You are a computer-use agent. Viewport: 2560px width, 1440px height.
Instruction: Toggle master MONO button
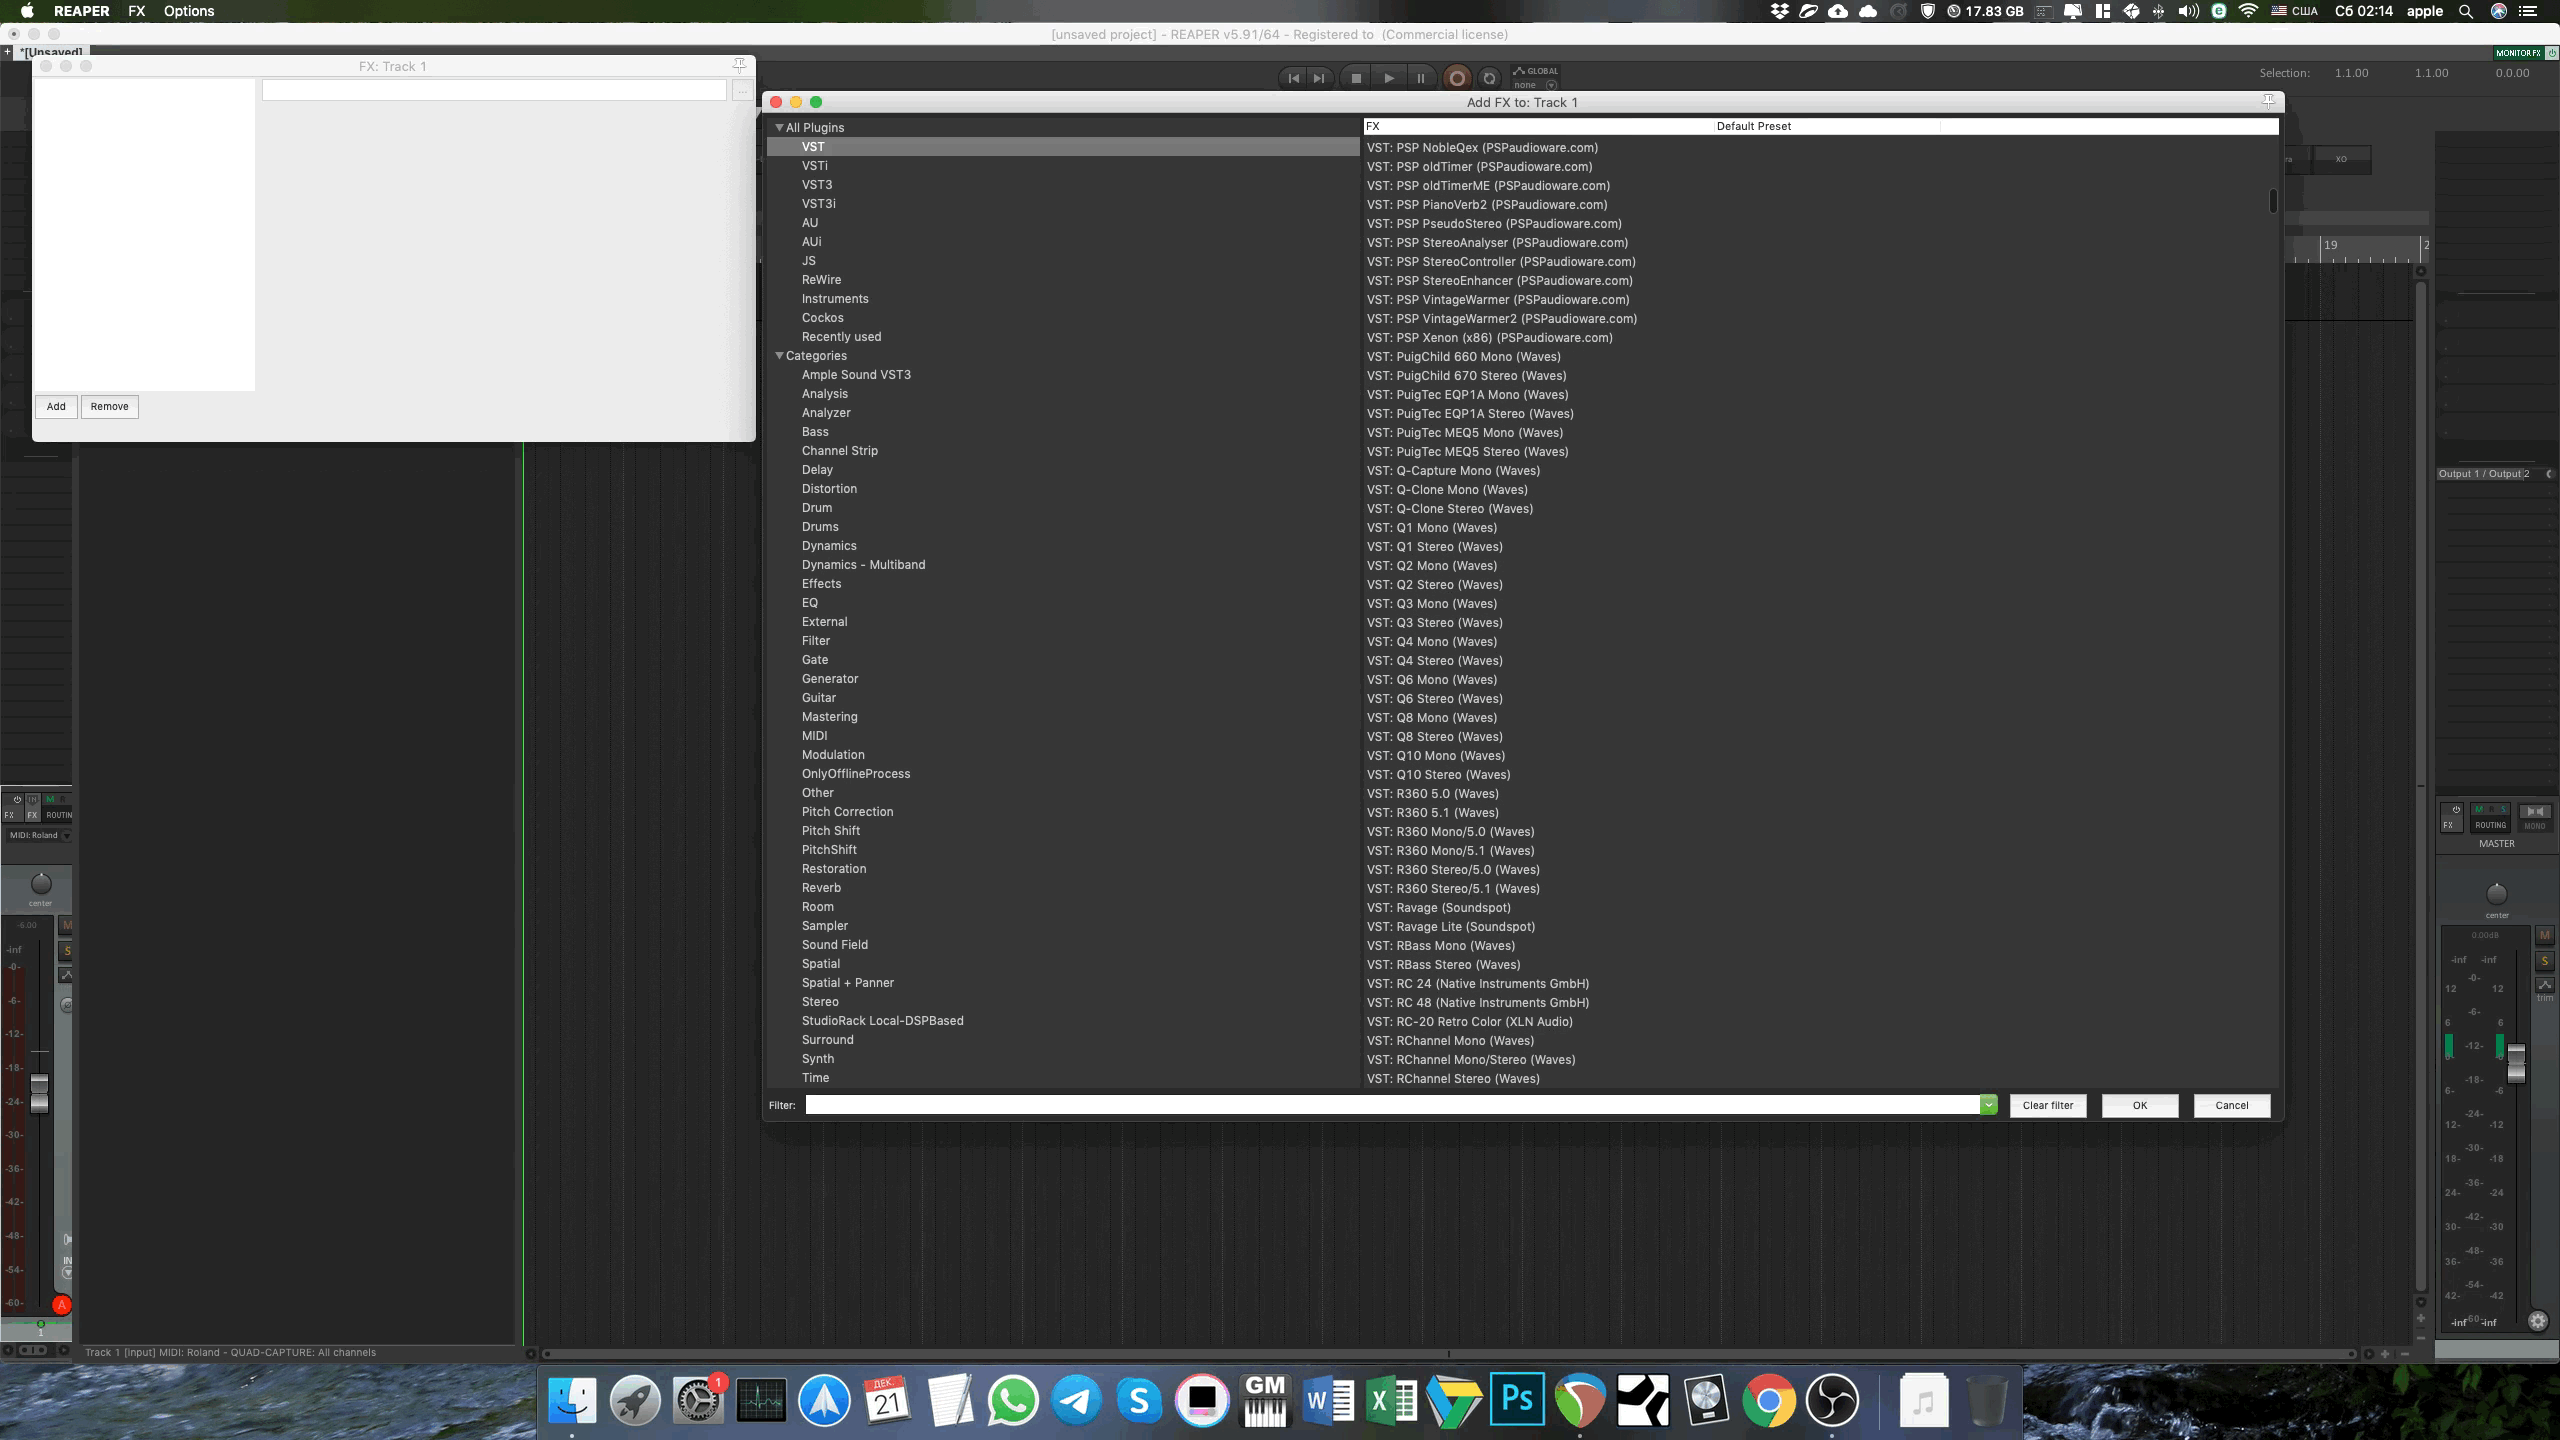(x=2534, y=816)
